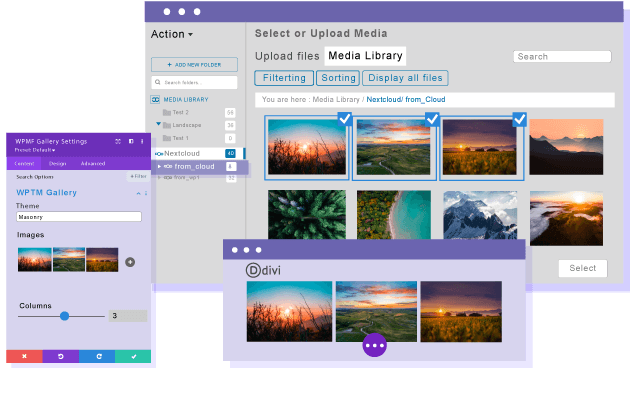Discard changes with the red X button

pos(24,356)
